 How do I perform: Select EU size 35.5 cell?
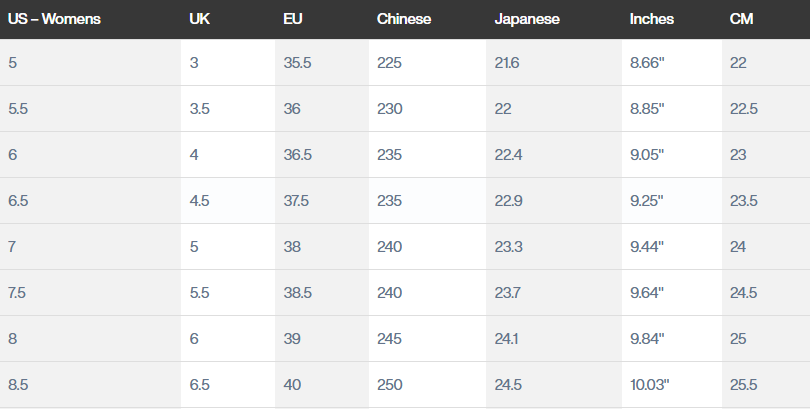297,63
